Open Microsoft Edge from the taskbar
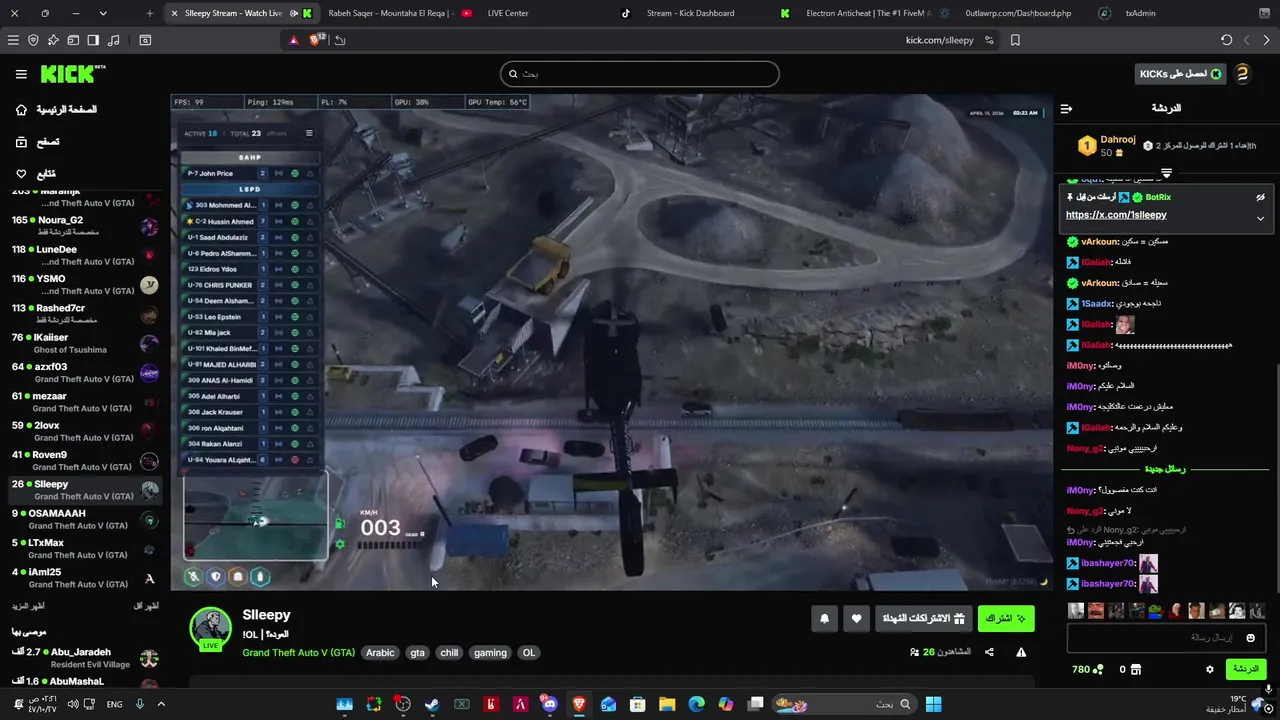The height and width of the screenshot is (720, 1280). [696, 704]
